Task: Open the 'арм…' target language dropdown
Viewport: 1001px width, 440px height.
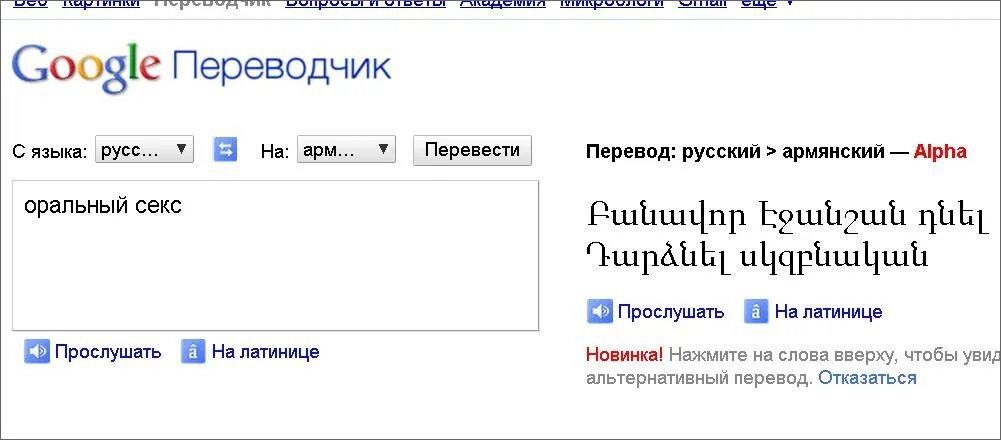Action: [346, 150]
